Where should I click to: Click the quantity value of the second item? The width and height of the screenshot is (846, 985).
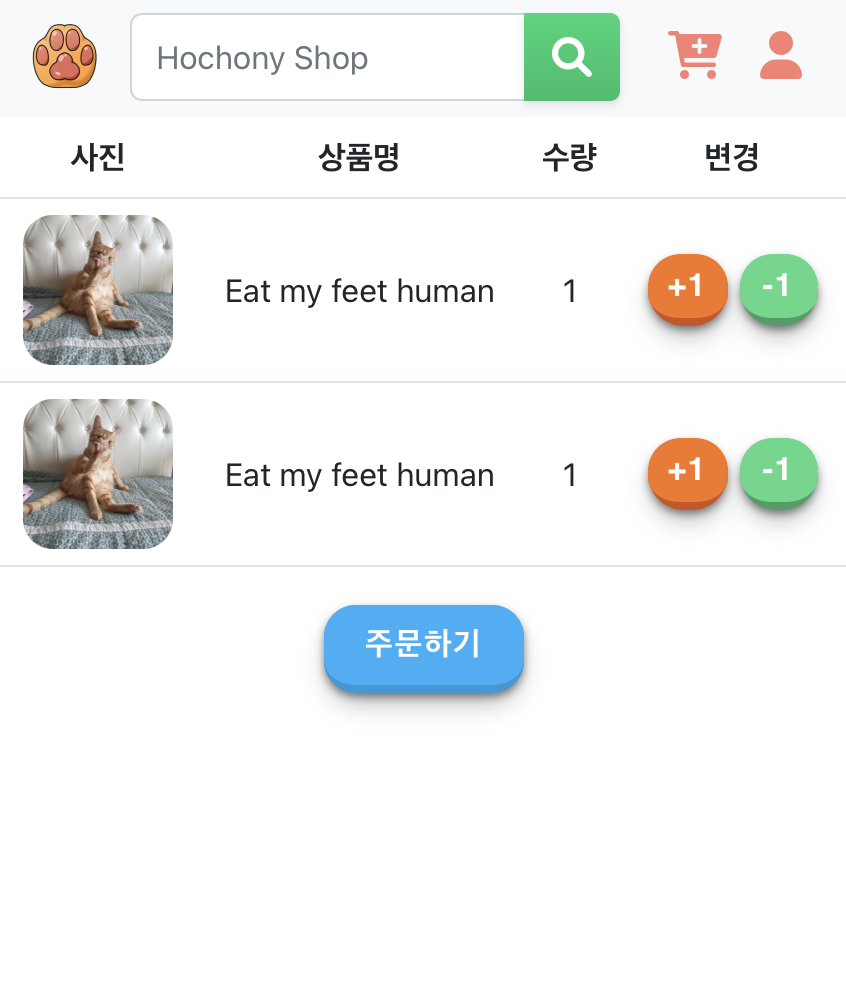tap(570, 476)
